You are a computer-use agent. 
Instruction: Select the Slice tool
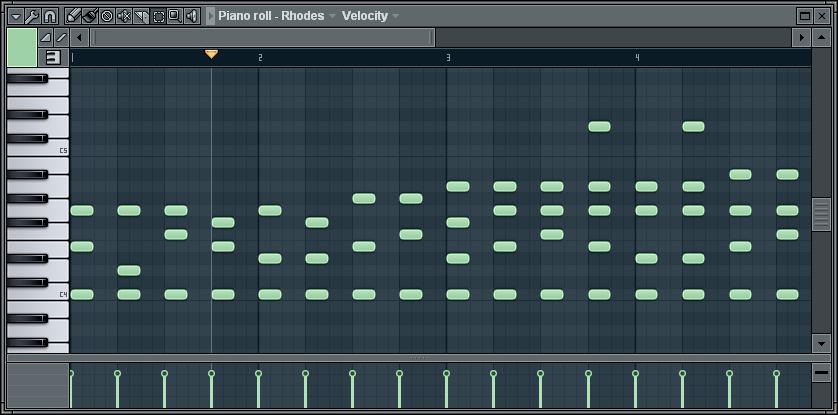point(141,16)
